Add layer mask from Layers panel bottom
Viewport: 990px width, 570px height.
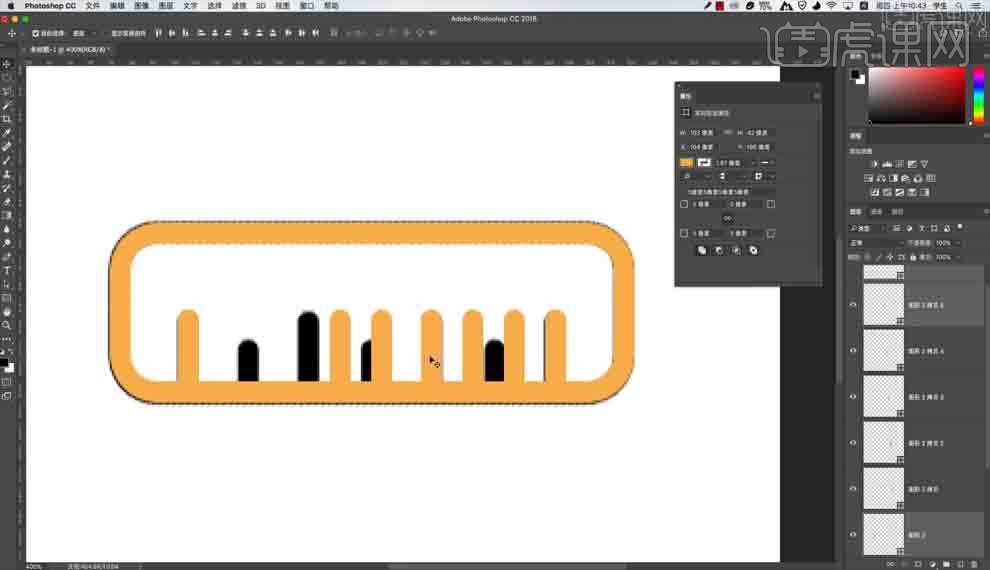click(x=918, y=564)
